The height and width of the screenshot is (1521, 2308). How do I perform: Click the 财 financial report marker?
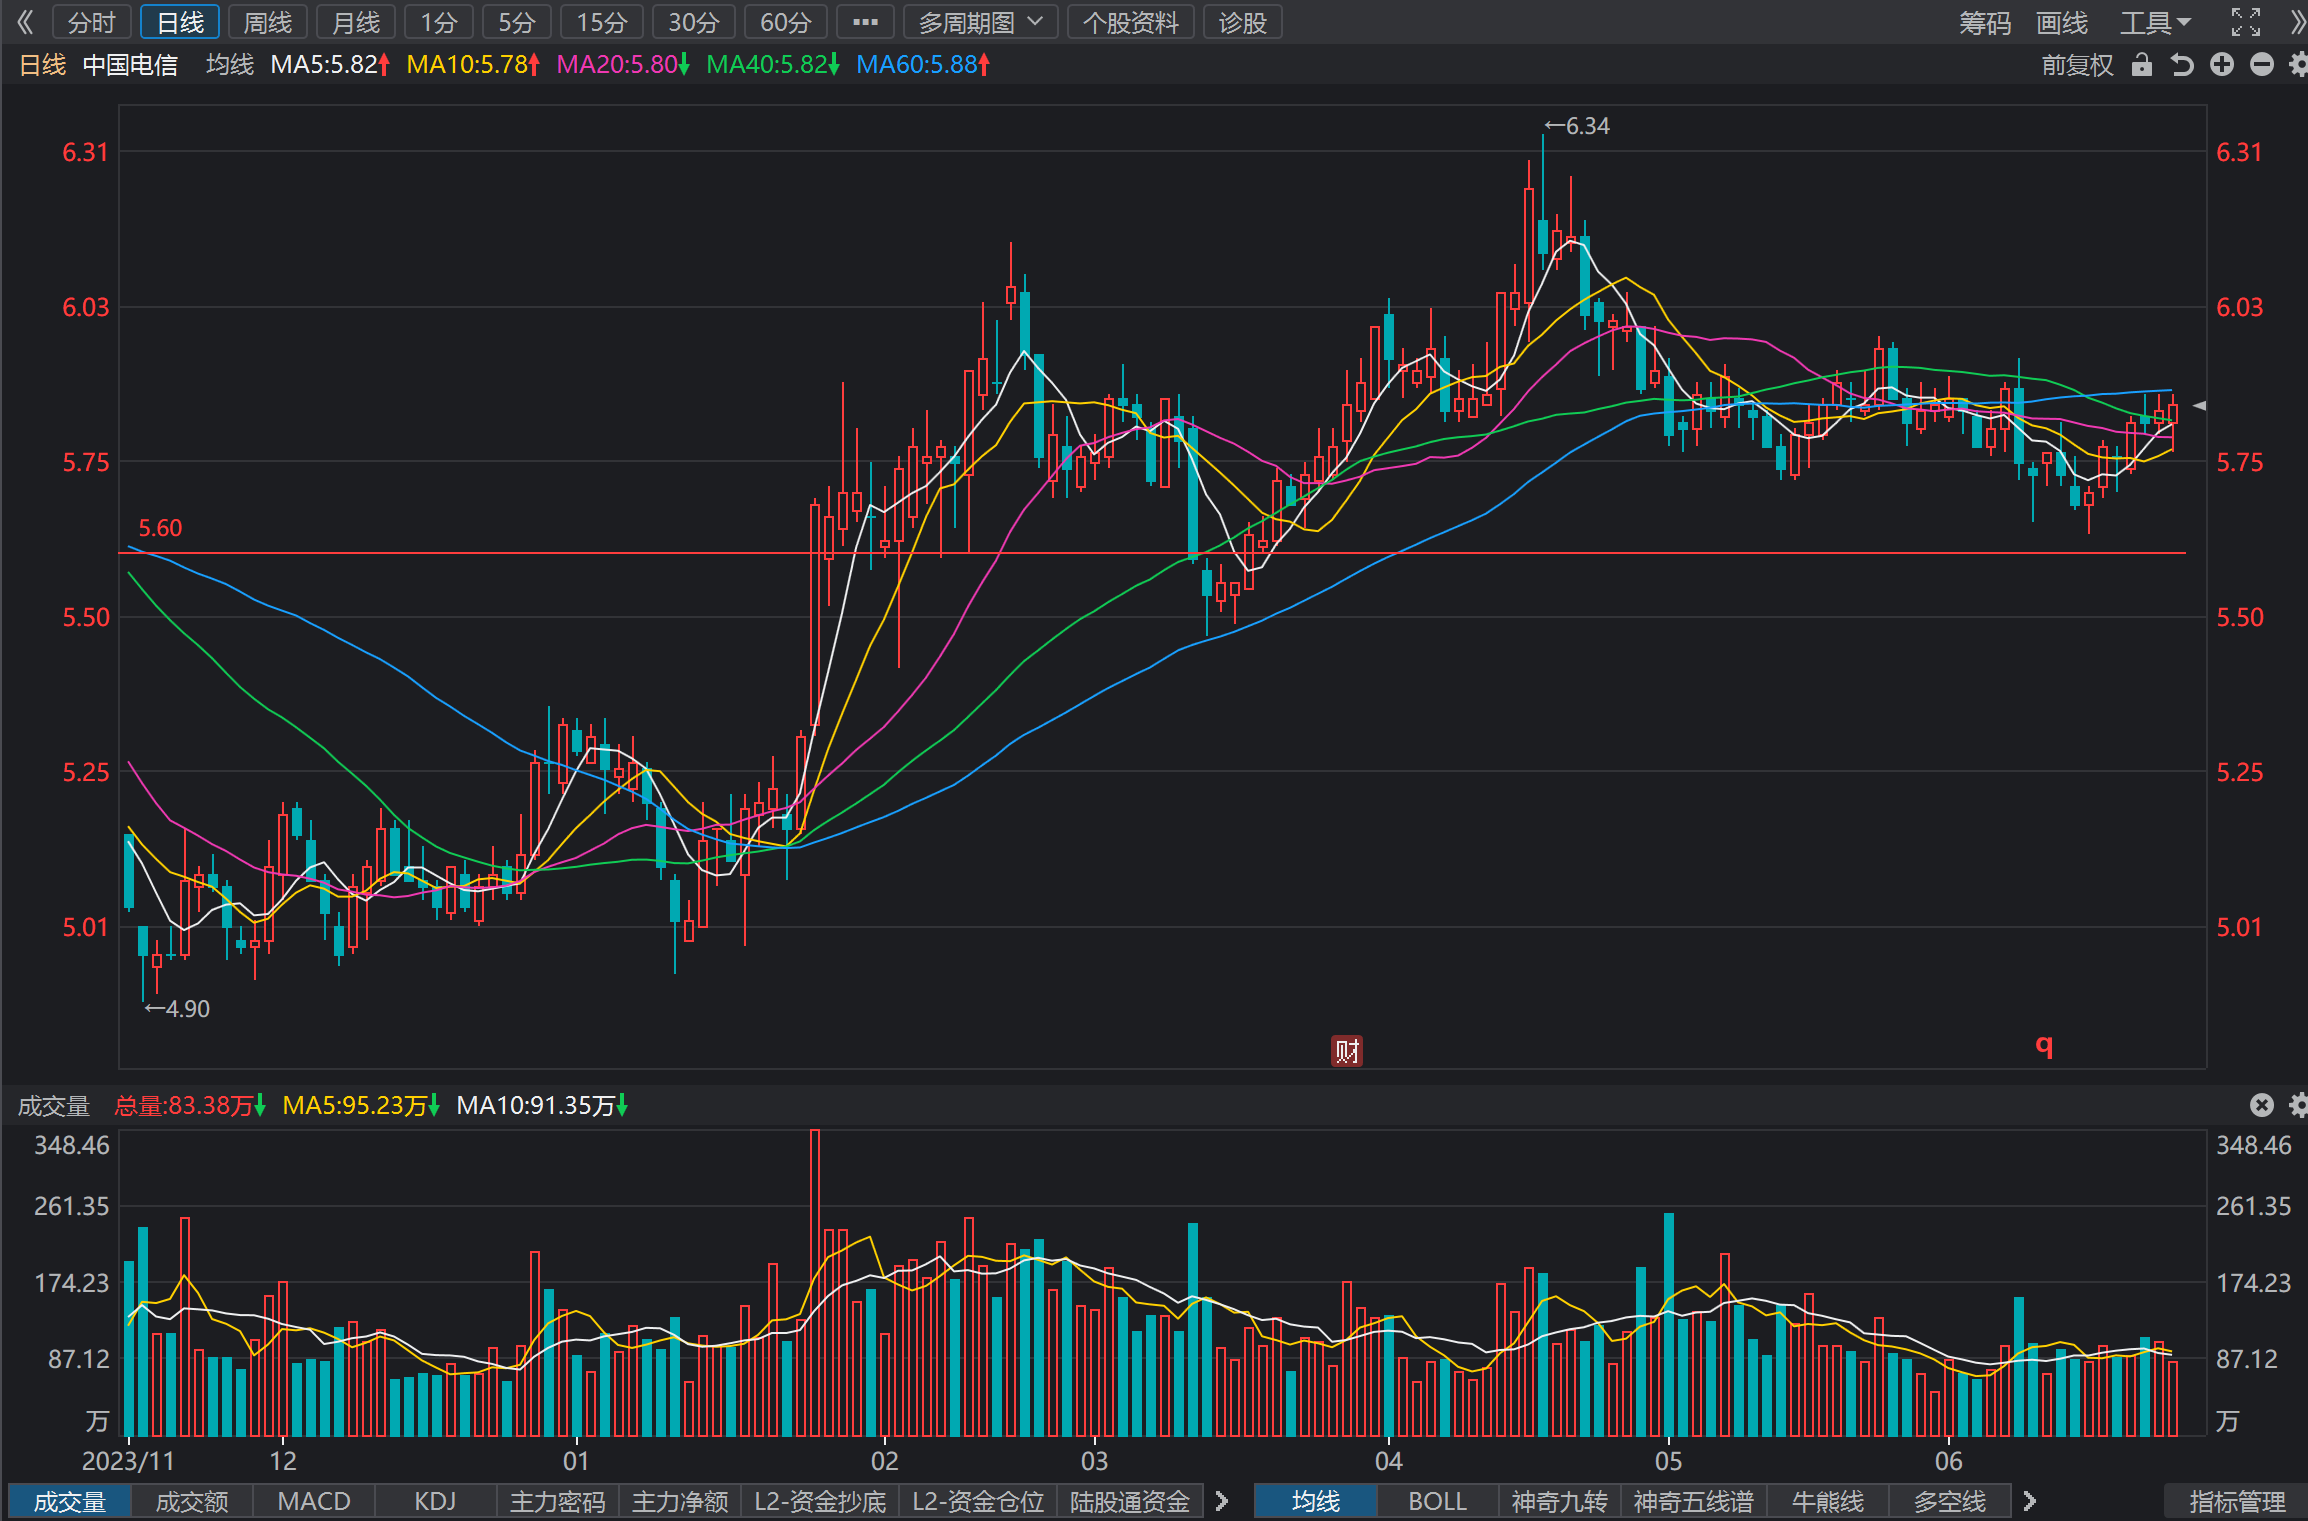click(x=1347, y=1051)
